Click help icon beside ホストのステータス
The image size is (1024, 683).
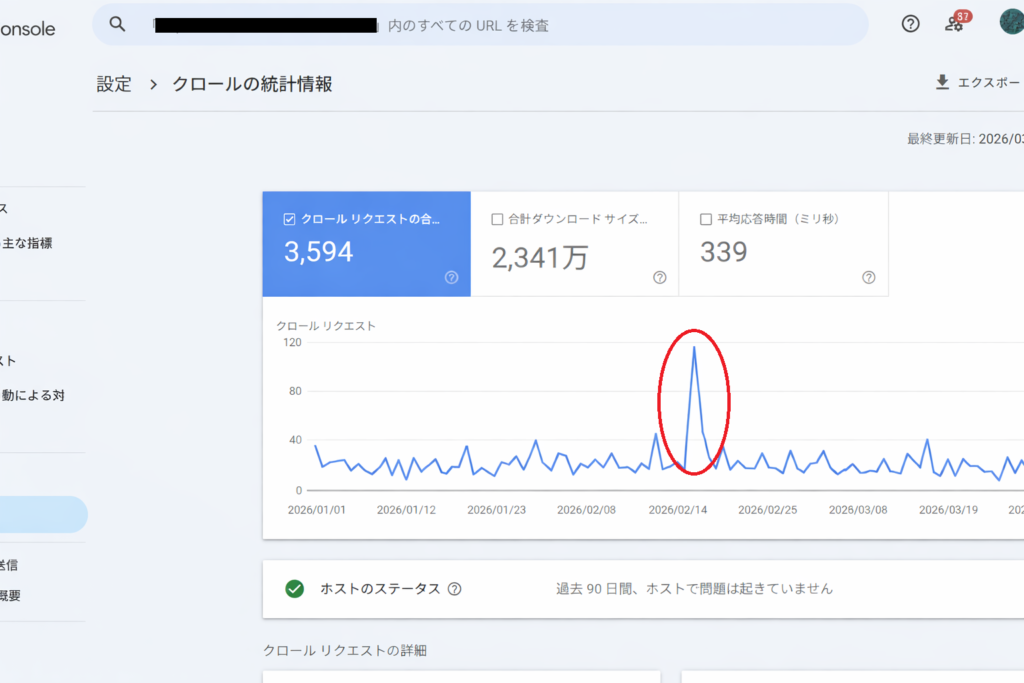455,589
